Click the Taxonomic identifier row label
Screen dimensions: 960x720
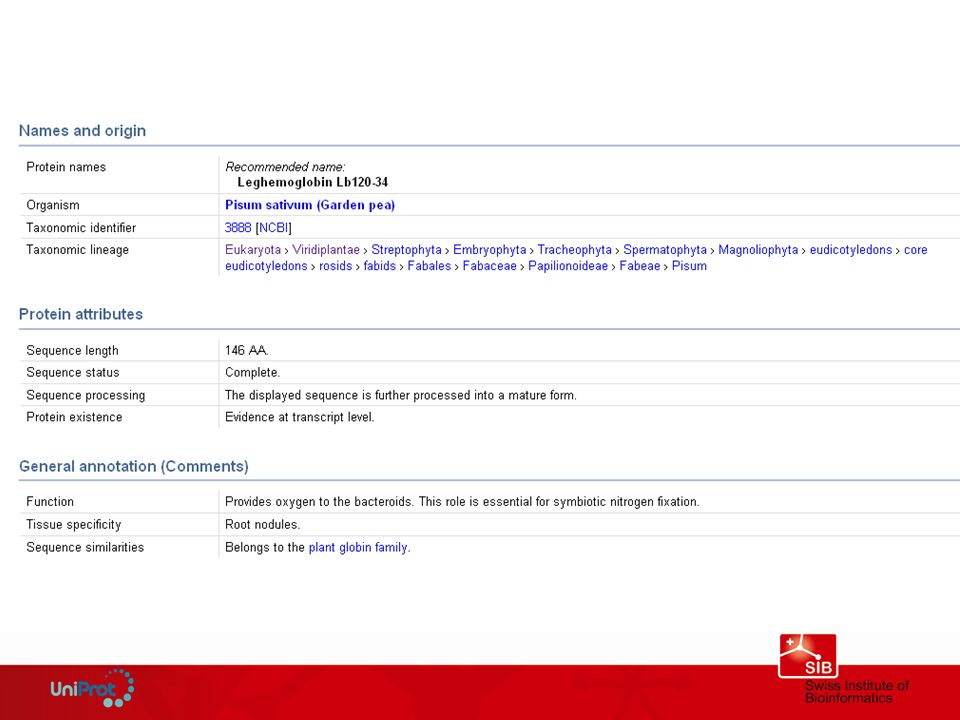[81, 228]
